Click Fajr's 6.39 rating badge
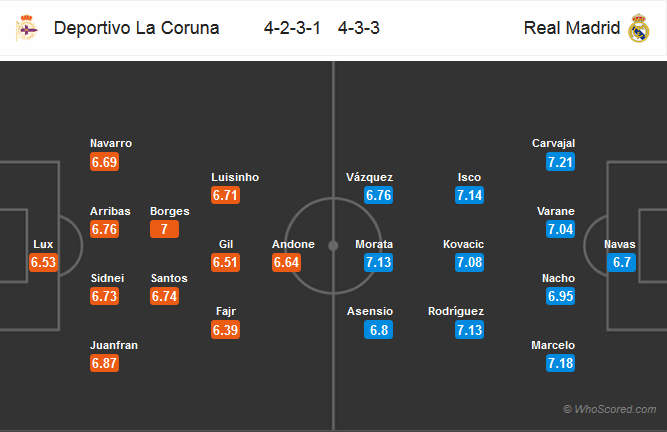This screenshot has height=432, width=667. [x=226, y=330]
